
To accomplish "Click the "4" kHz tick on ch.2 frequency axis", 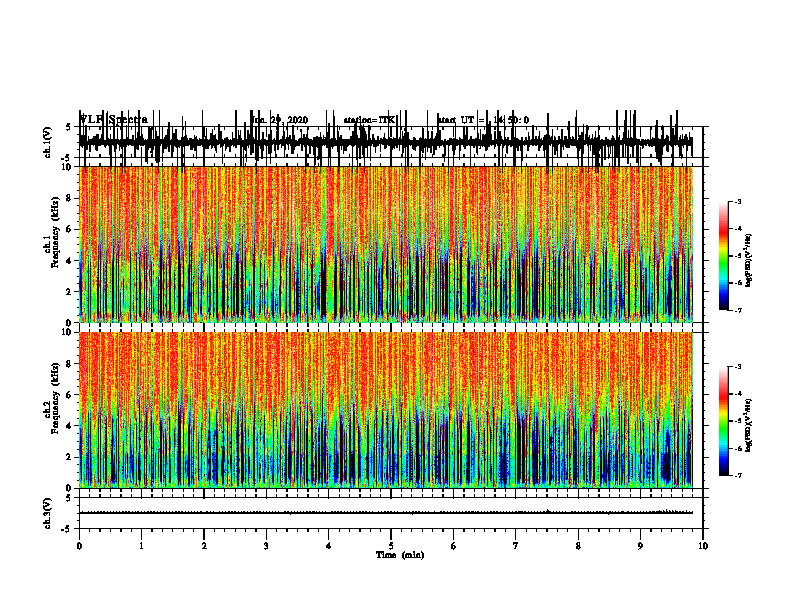I will coord(69,426).
